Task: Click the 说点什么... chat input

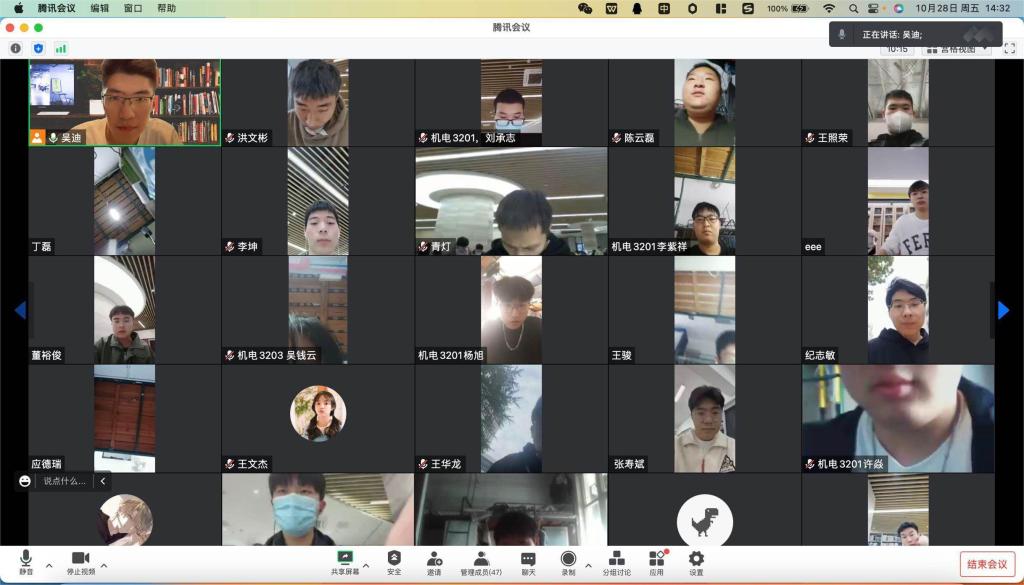Action: 64,481
